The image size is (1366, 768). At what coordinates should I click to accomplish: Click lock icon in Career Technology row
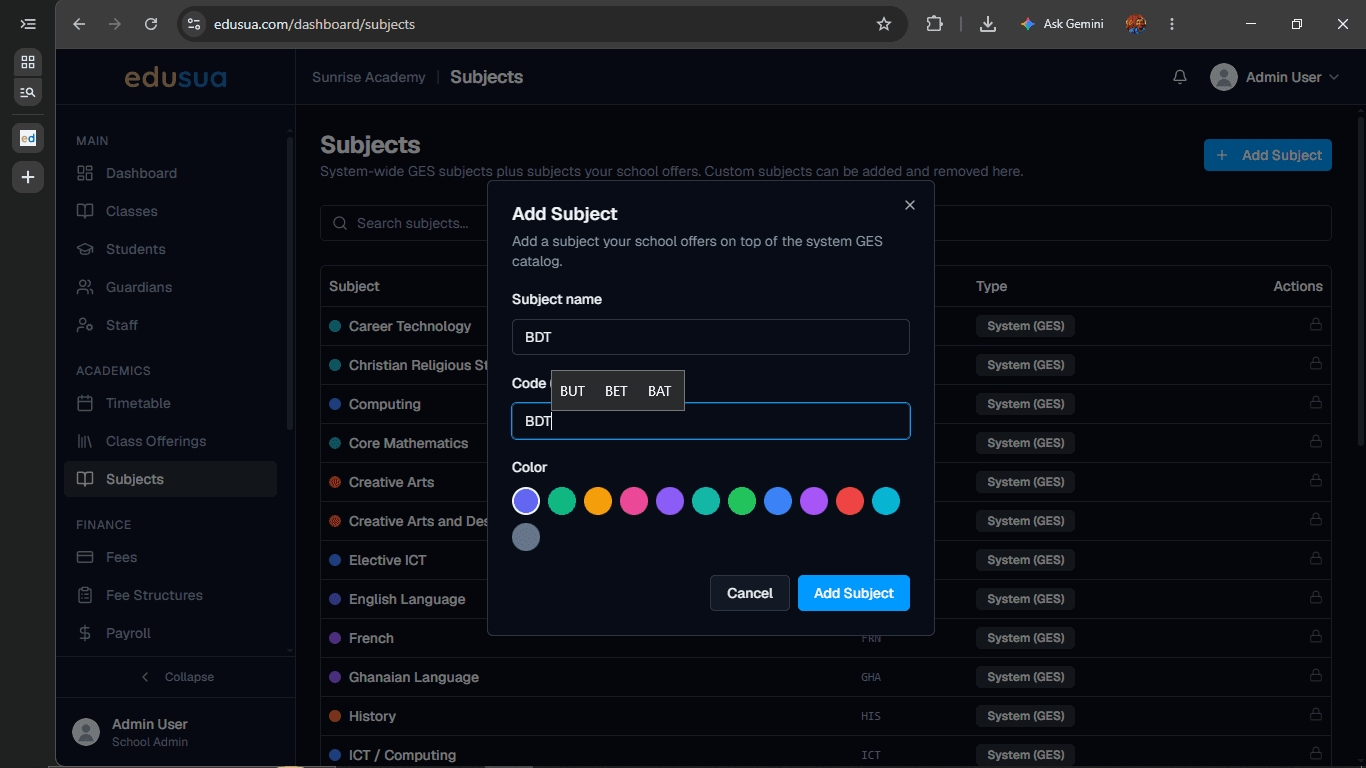pos(1315,325)
